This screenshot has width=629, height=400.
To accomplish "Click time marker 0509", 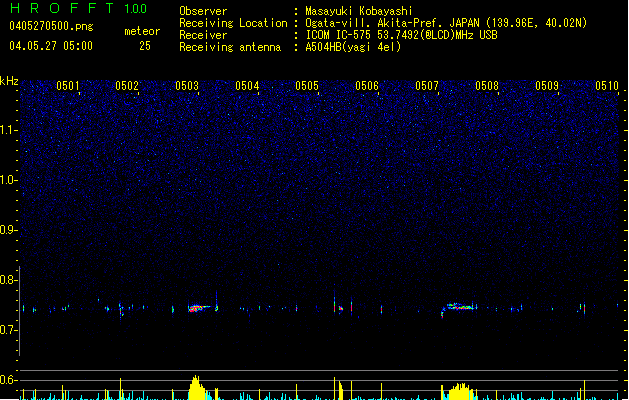I will [x=547, y=86].
